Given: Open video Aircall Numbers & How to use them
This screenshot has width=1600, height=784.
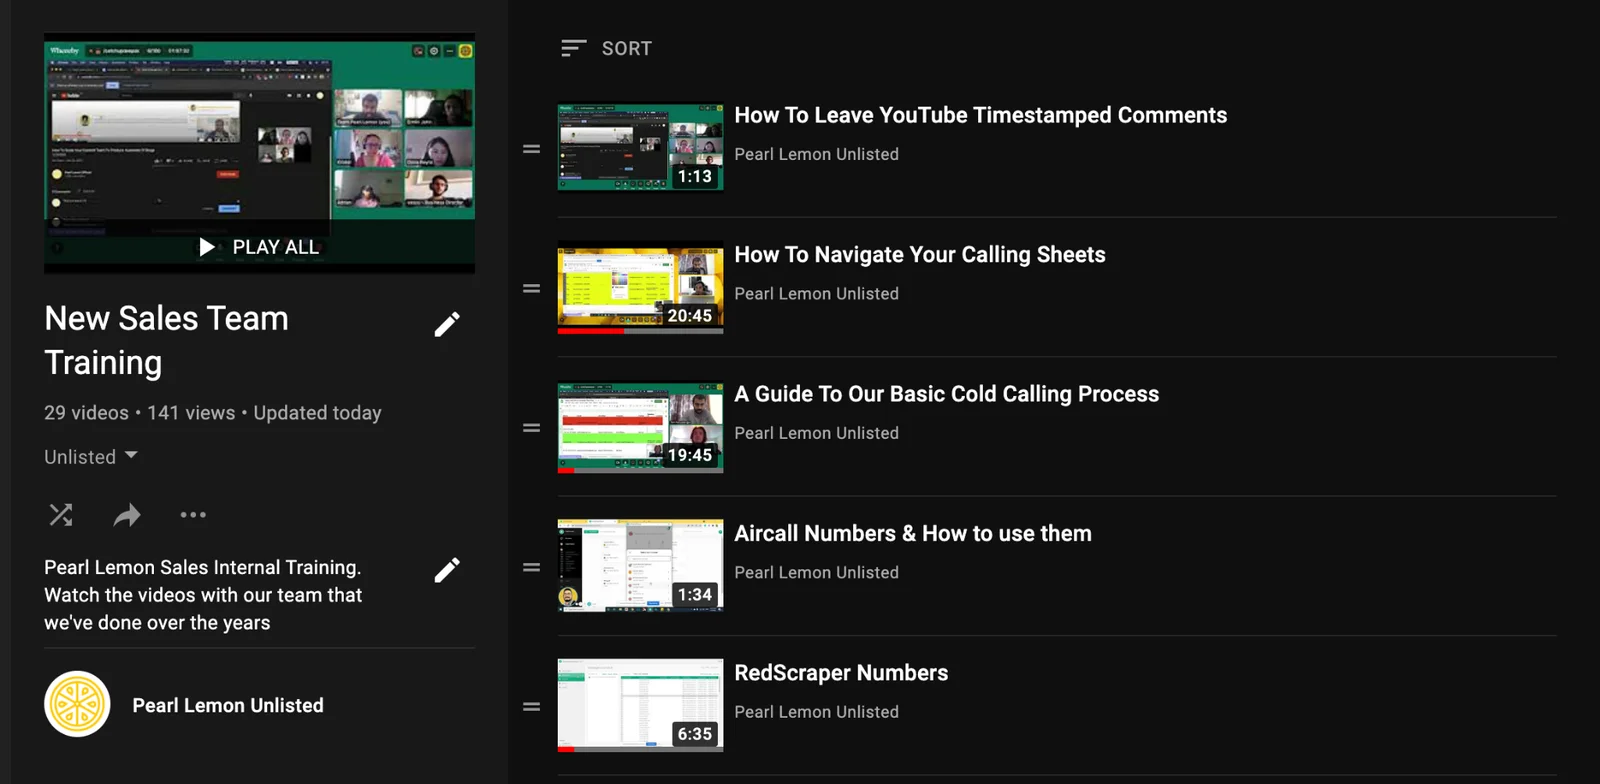Looking at the screenshot, I should click(913, 533).
